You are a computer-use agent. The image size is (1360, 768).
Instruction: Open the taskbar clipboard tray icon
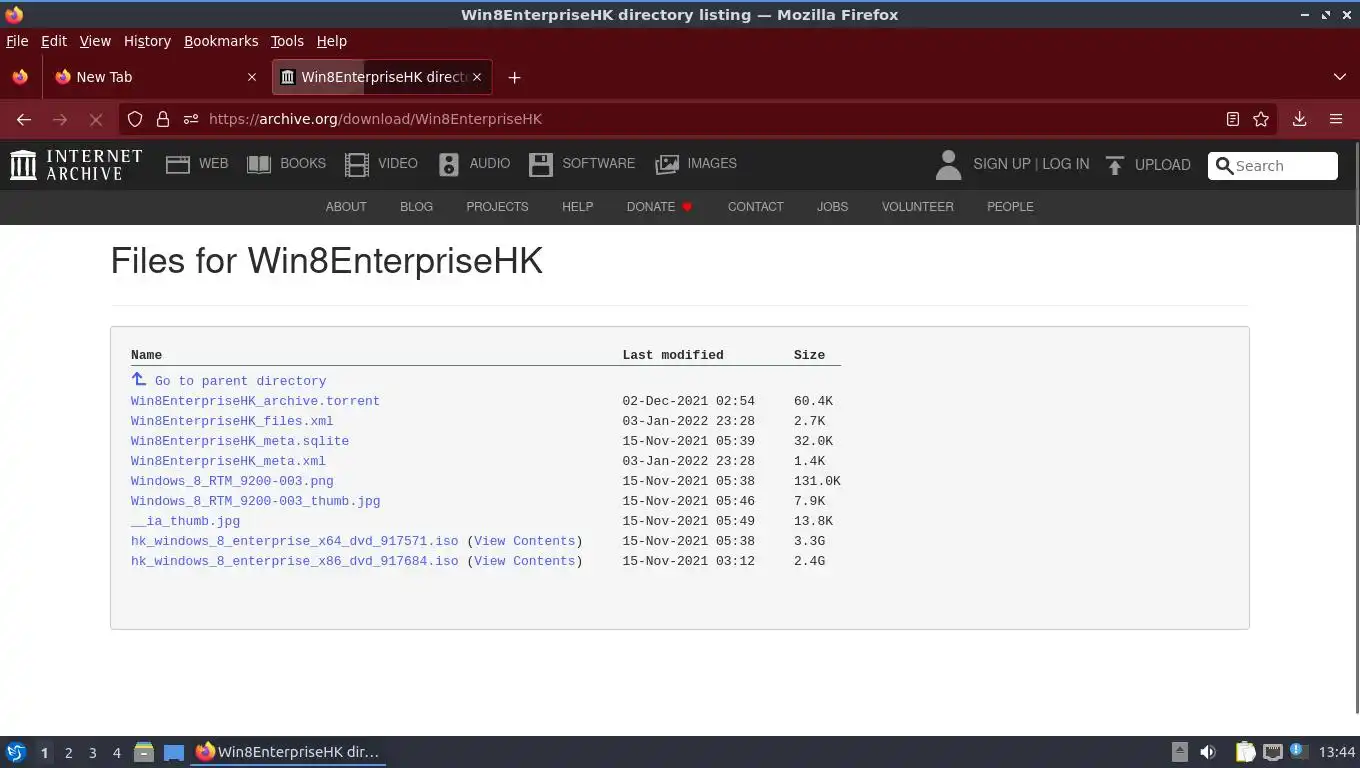[x=1245, y=752]
